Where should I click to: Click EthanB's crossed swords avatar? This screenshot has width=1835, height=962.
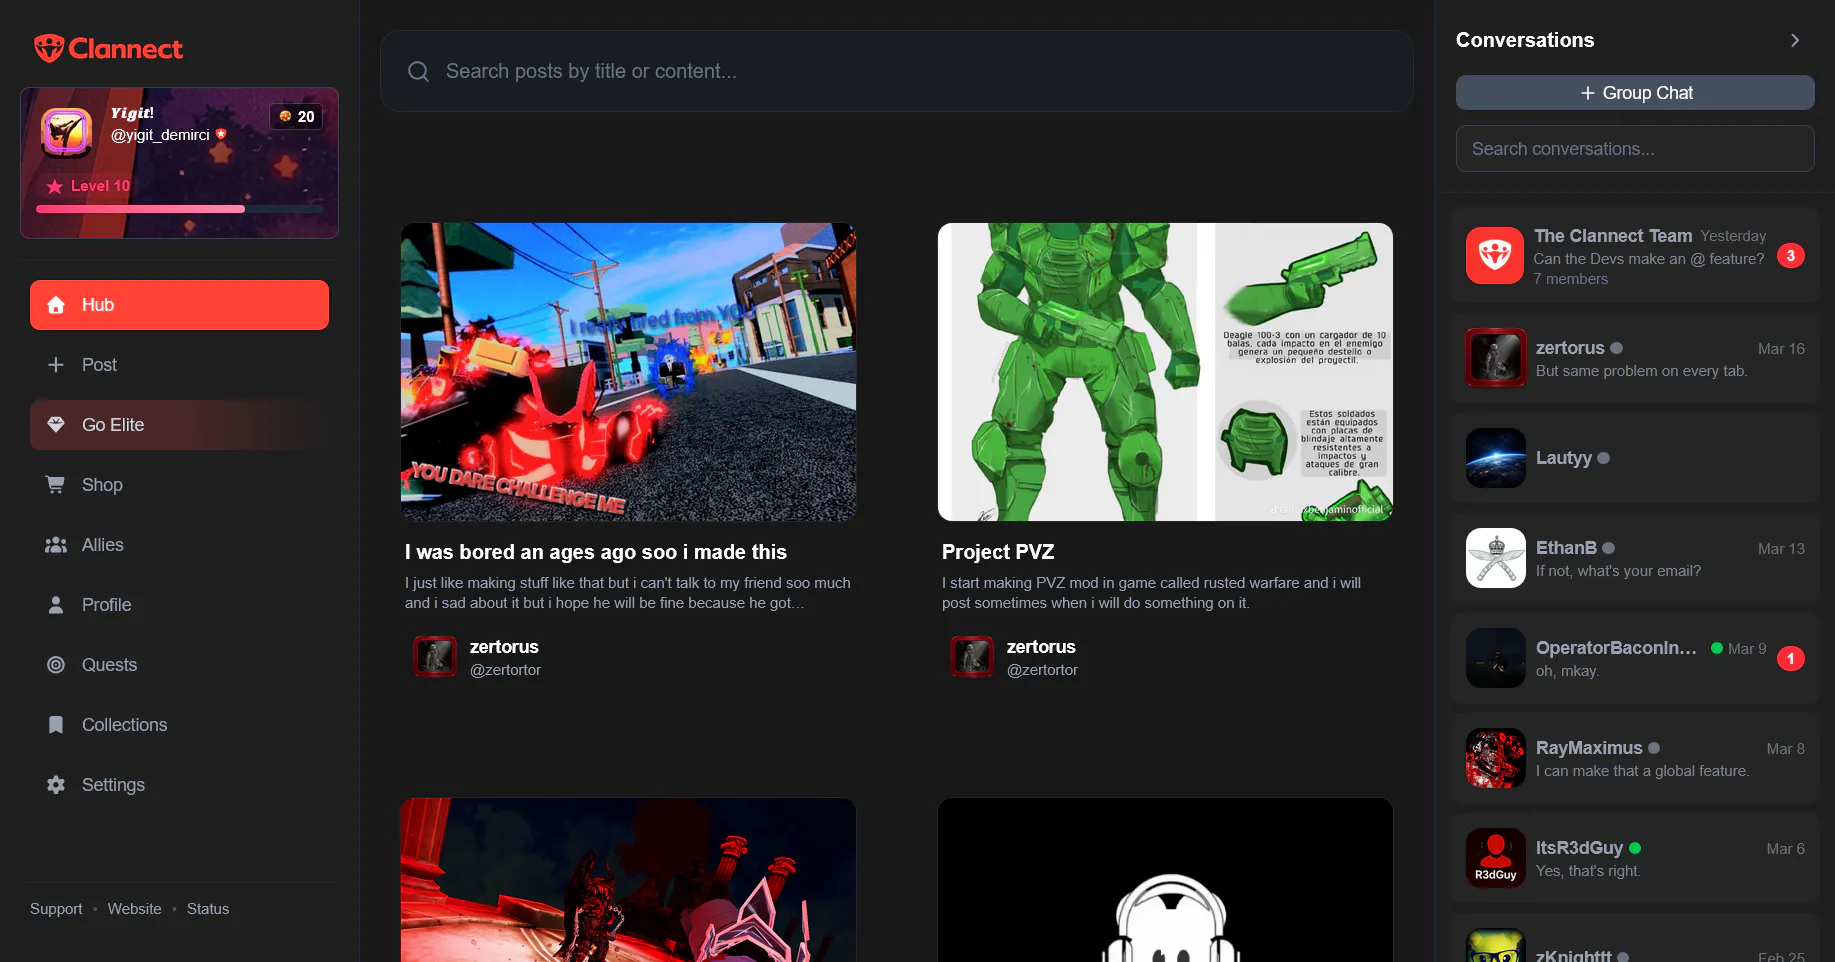(1495, 558)
